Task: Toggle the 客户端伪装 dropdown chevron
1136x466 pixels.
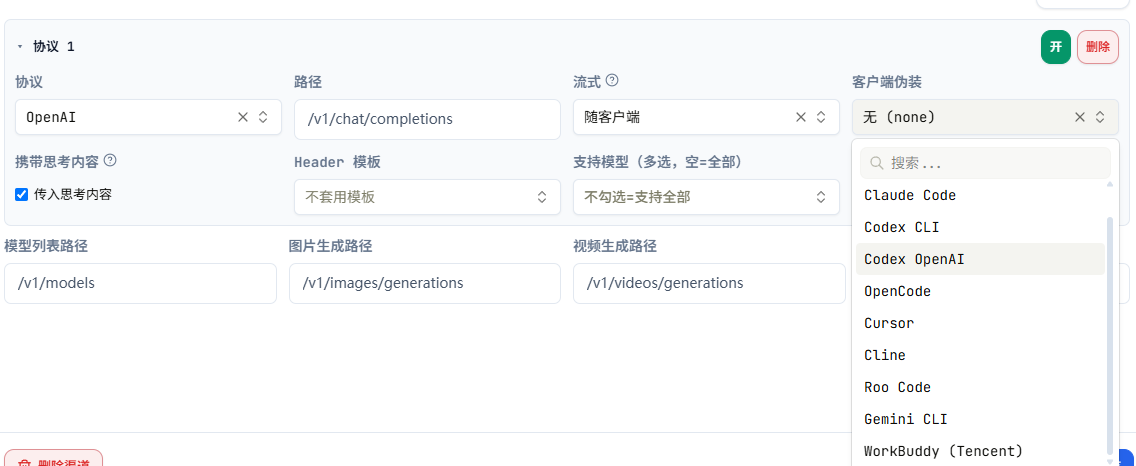Action: pyautogui.click(x=1100, y=117)
